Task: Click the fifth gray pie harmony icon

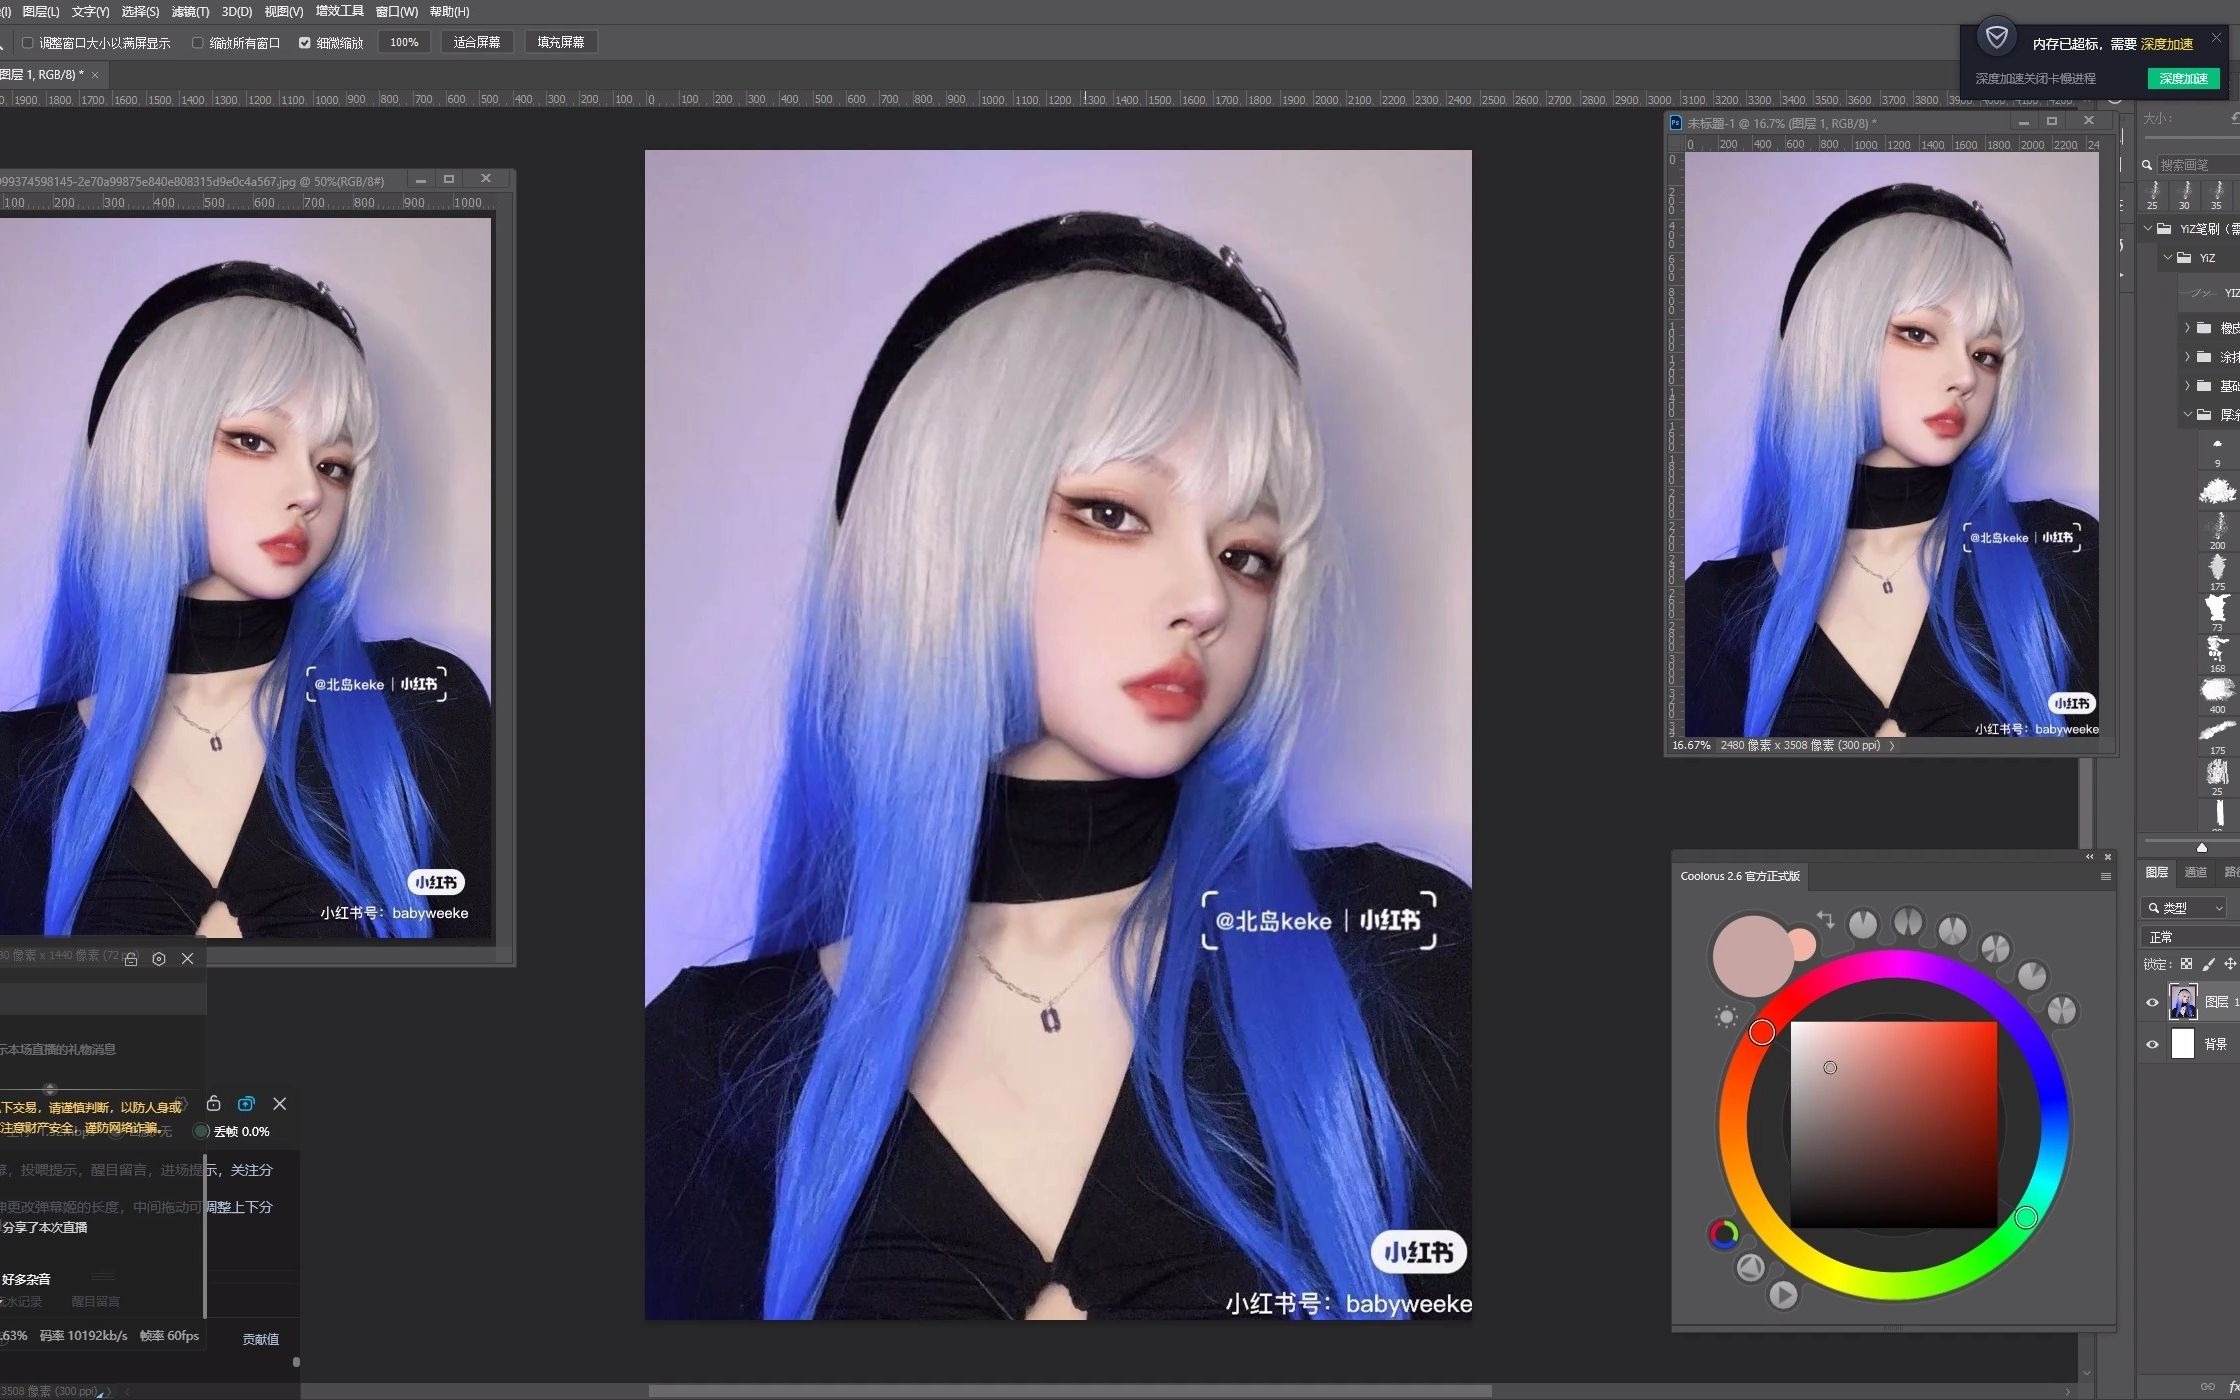Action: [2032, 975]
